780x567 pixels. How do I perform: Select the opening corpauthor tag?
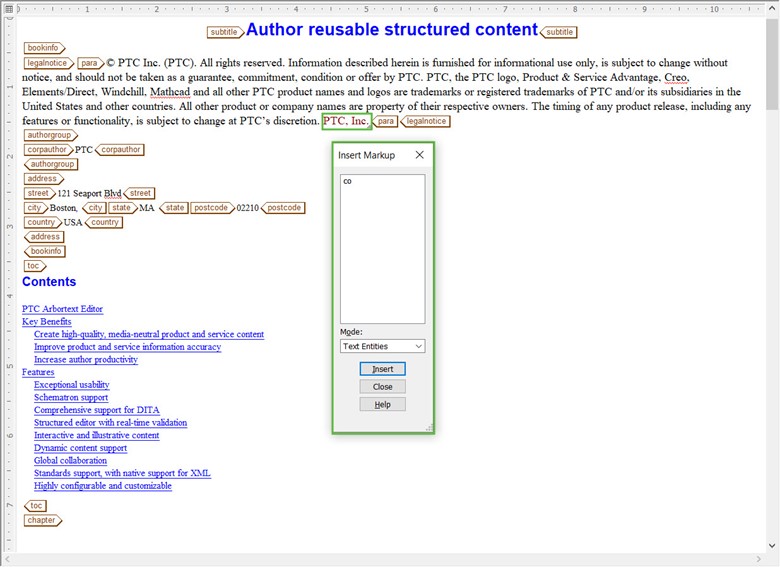(48, 150)
